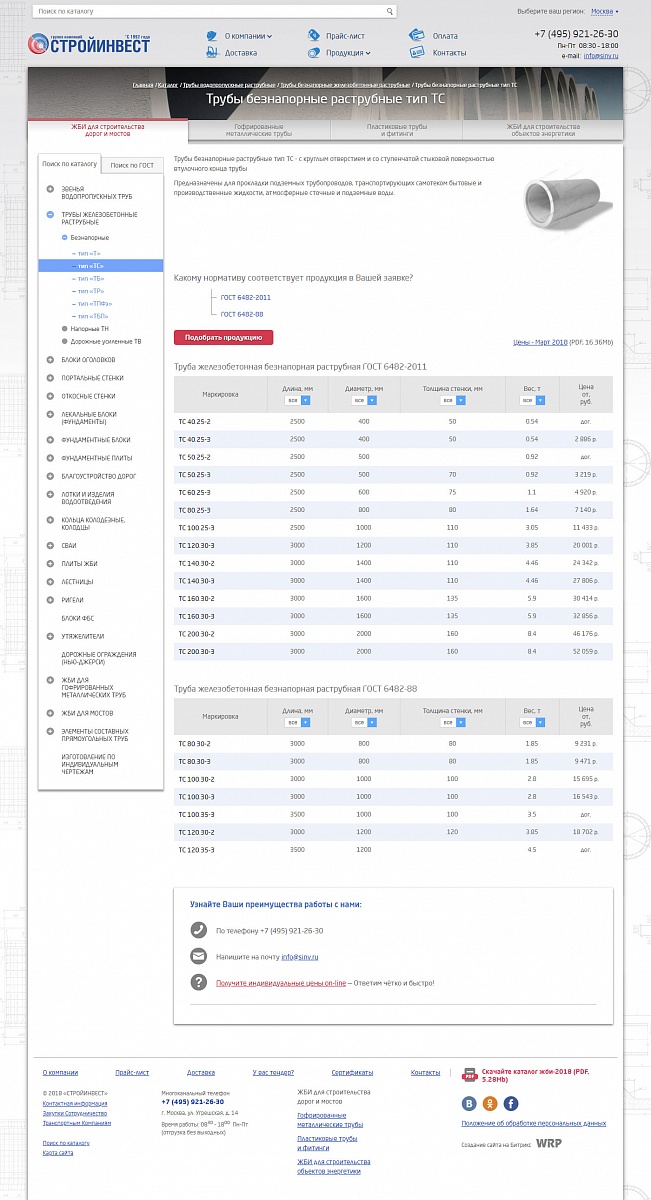Viewport: 651px width, 1200px height.
Task: Open Блоки ФБС sidebar item
Action: (x=78, y=618)
